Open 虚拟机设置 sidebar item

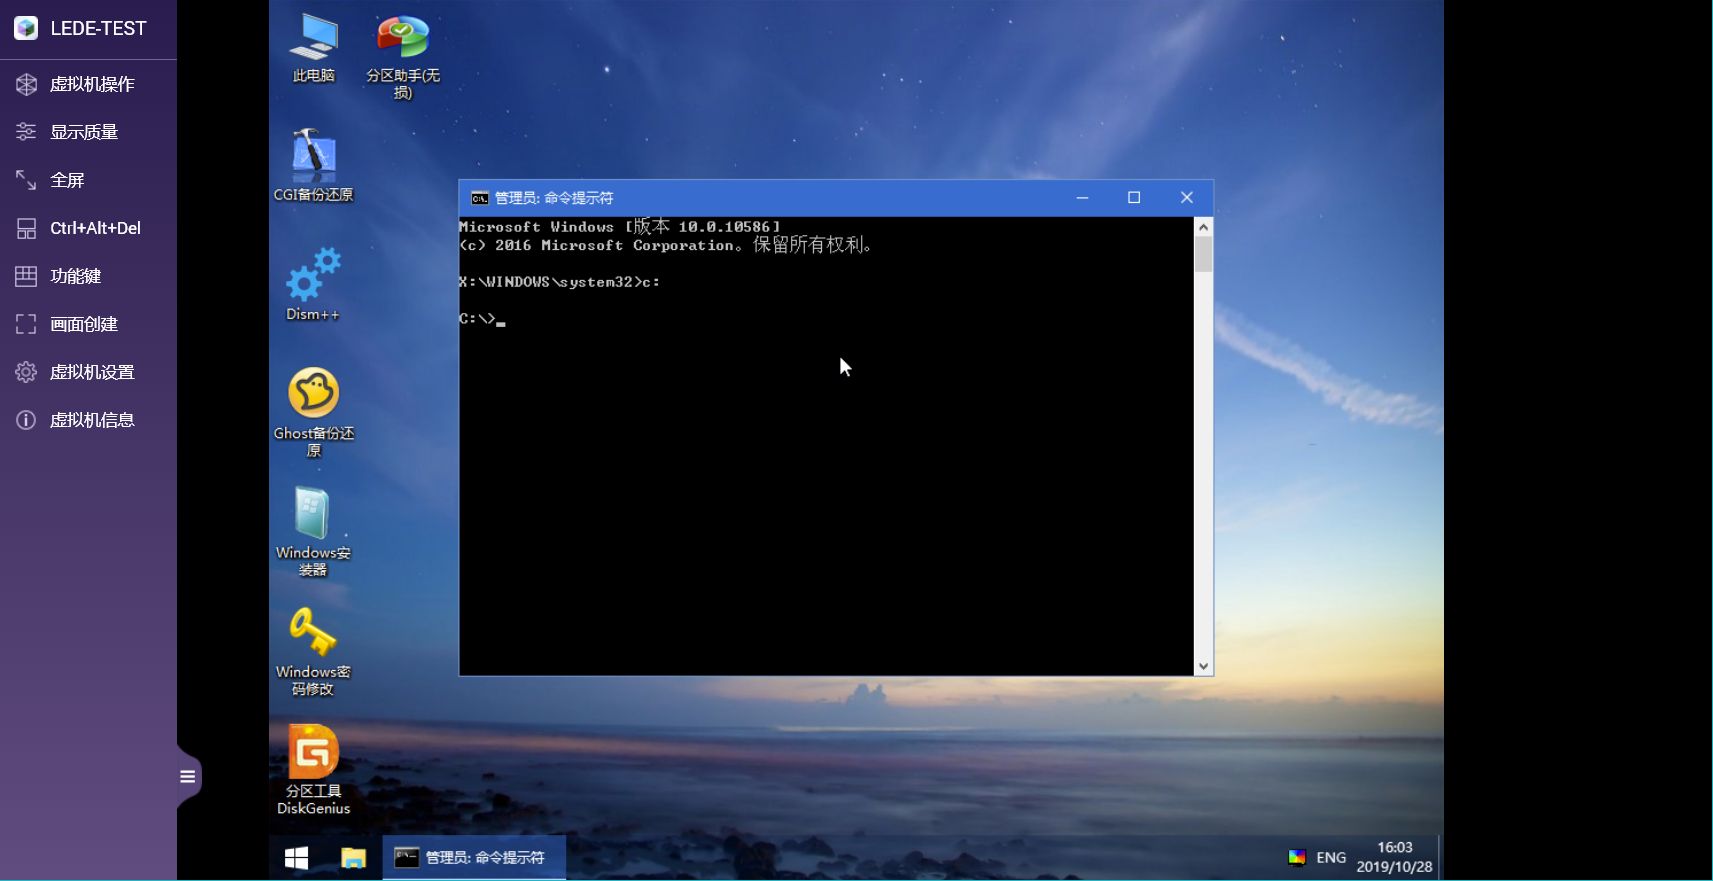(88, 372)
